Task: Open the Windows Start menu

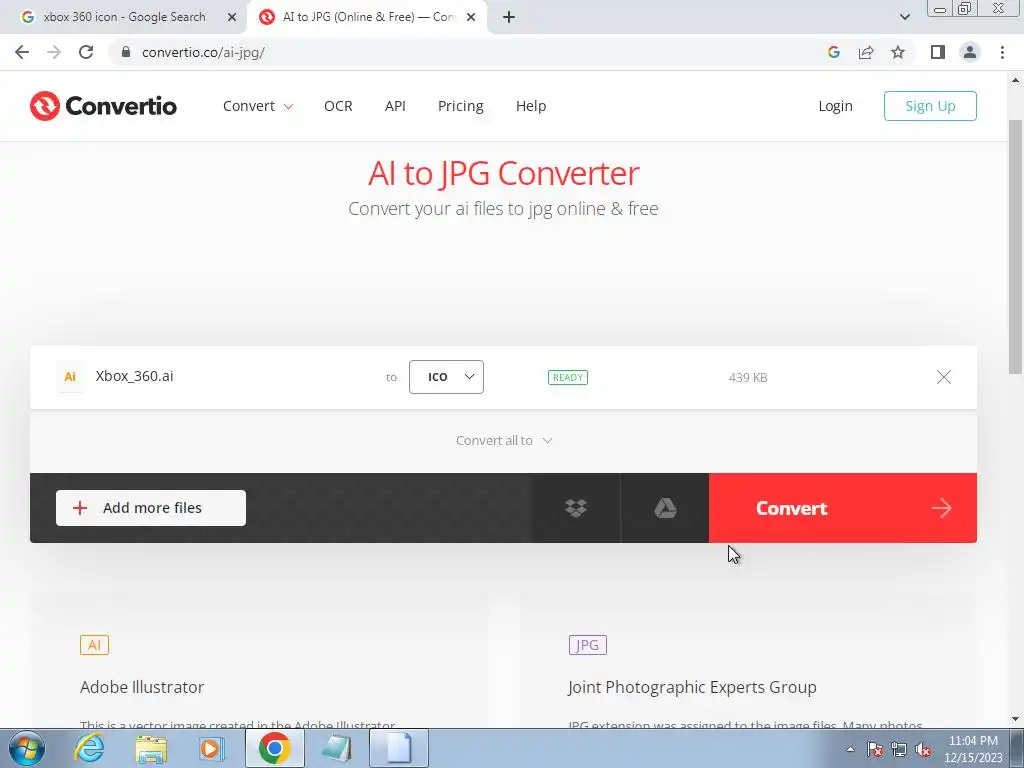Action: [x=26, y=748]
